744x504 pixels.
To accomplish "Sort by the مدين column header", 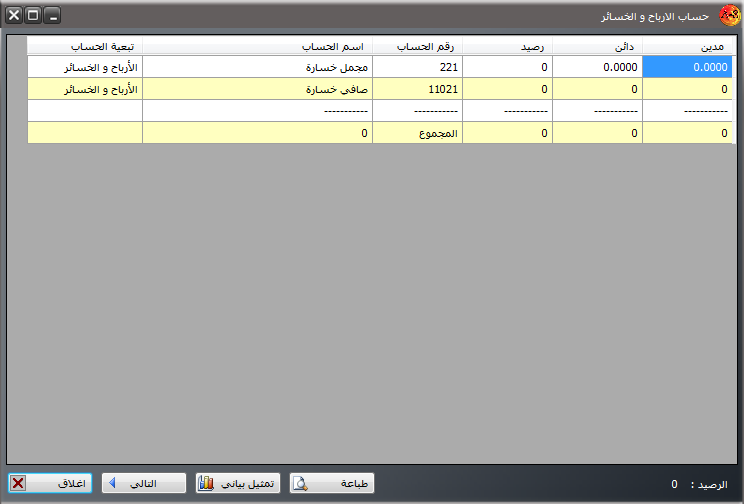I will 687,46.
